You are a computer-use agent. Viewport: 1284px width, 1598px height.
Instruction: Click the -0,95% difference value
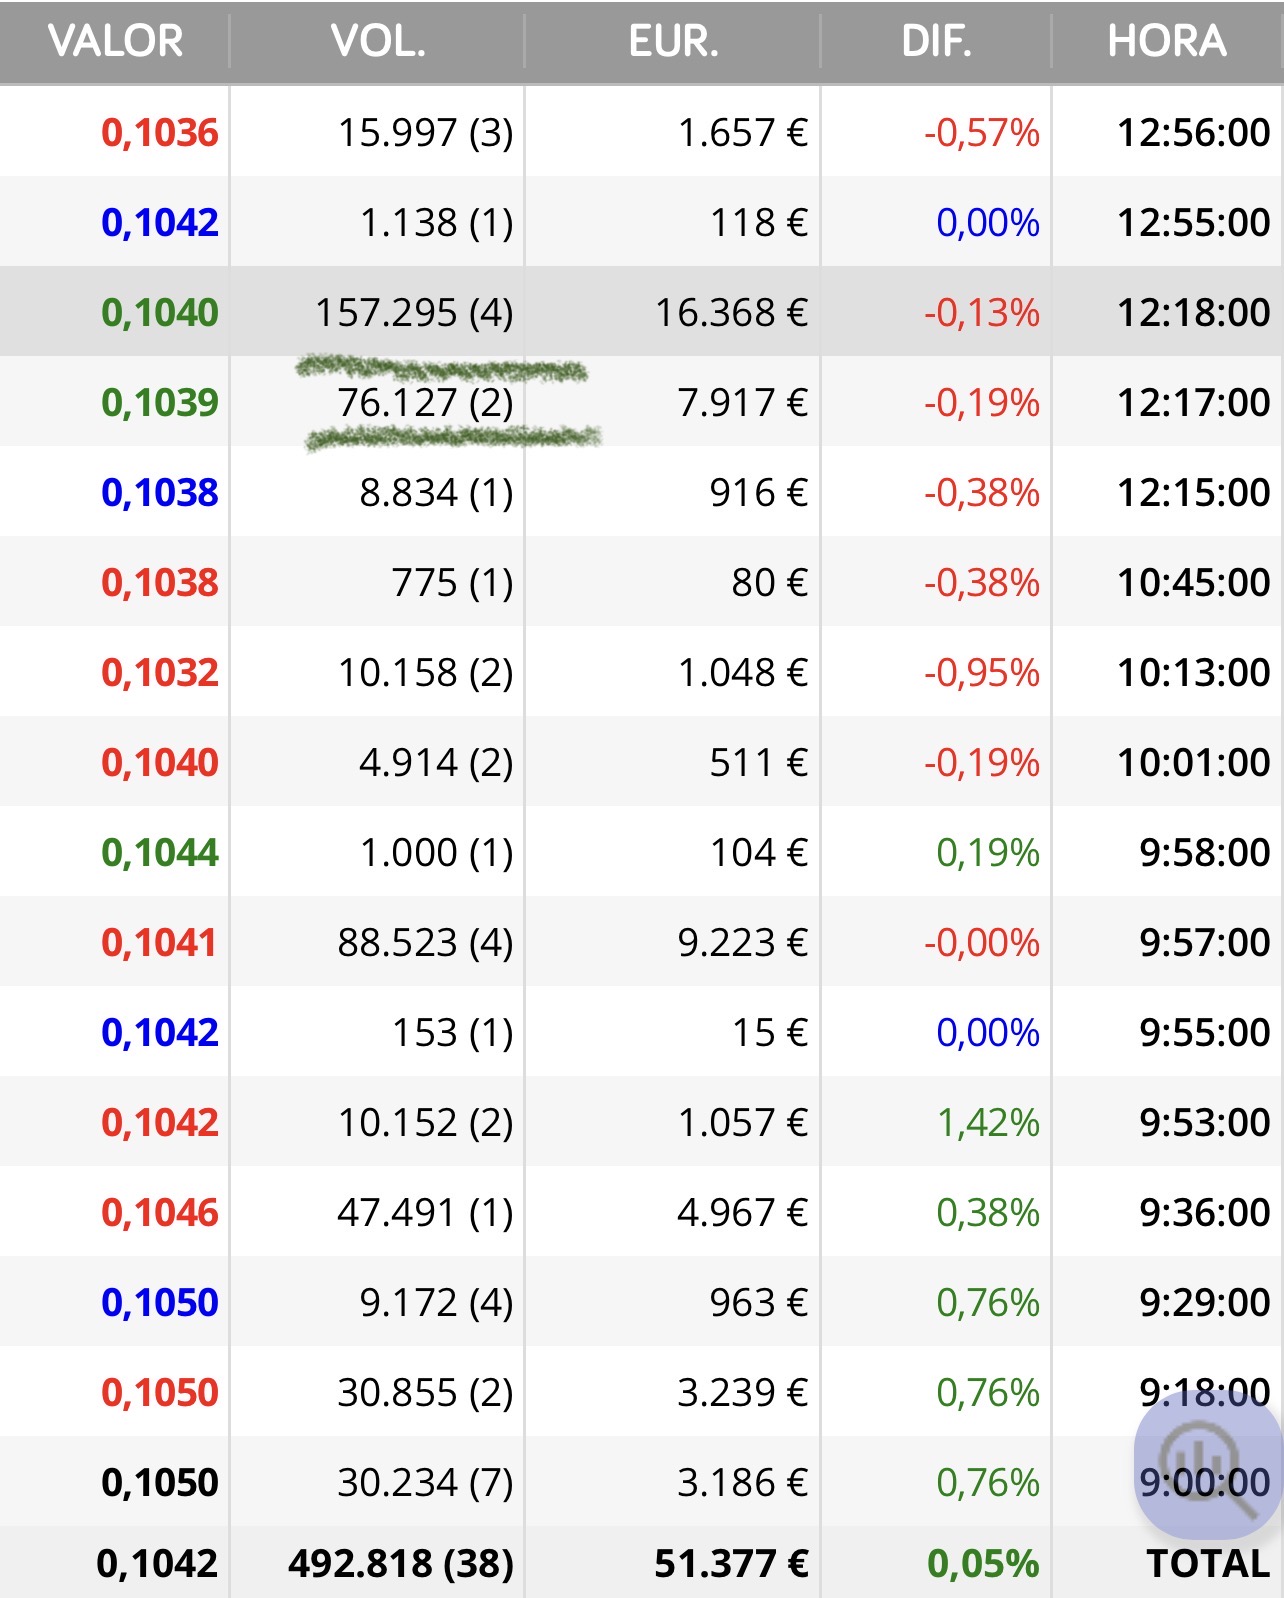coord(982,673)
